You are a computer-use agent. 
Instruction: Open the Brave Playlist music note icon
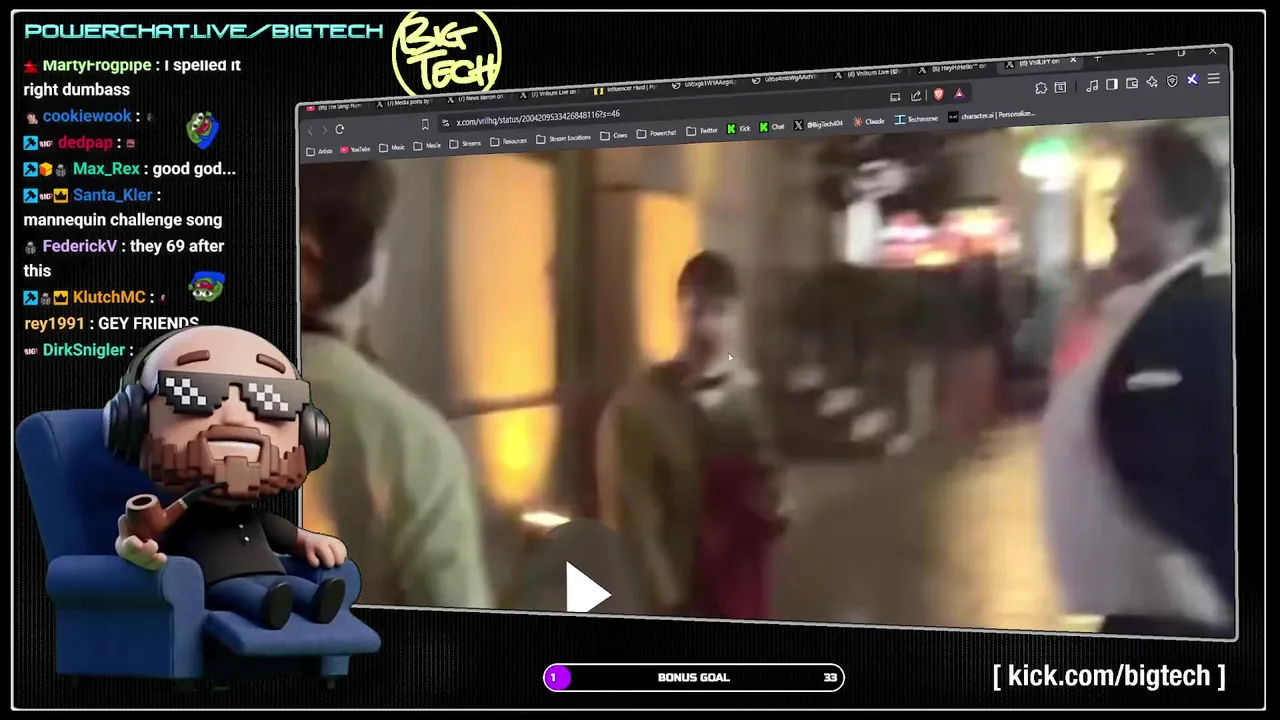[1092, 86]
